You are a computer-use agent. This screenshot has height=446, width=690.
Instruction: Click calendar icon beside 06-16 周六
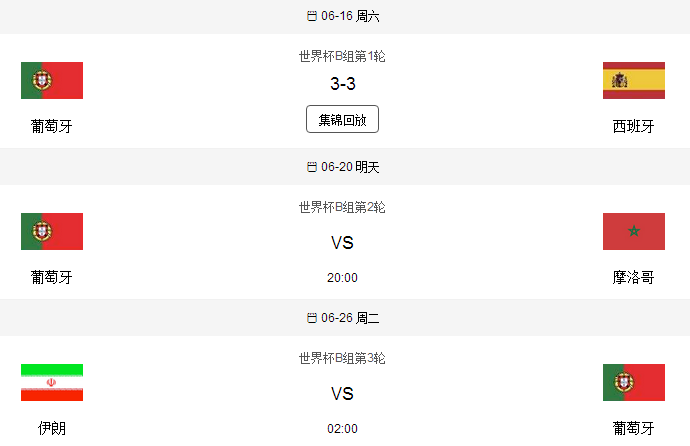312,16
